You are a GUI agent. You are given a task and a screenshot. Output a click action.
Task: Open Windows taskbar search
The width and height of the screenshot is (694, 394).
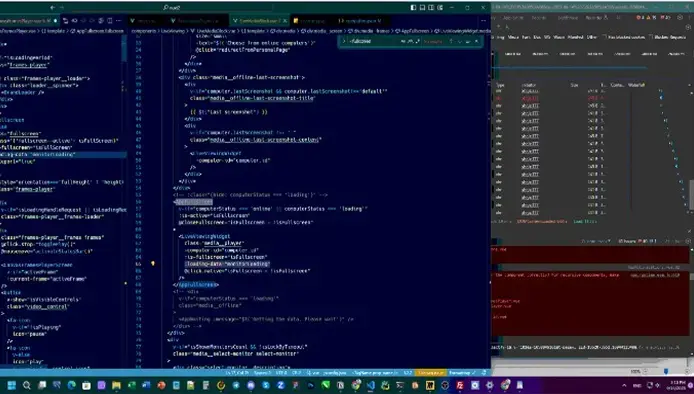27,385
